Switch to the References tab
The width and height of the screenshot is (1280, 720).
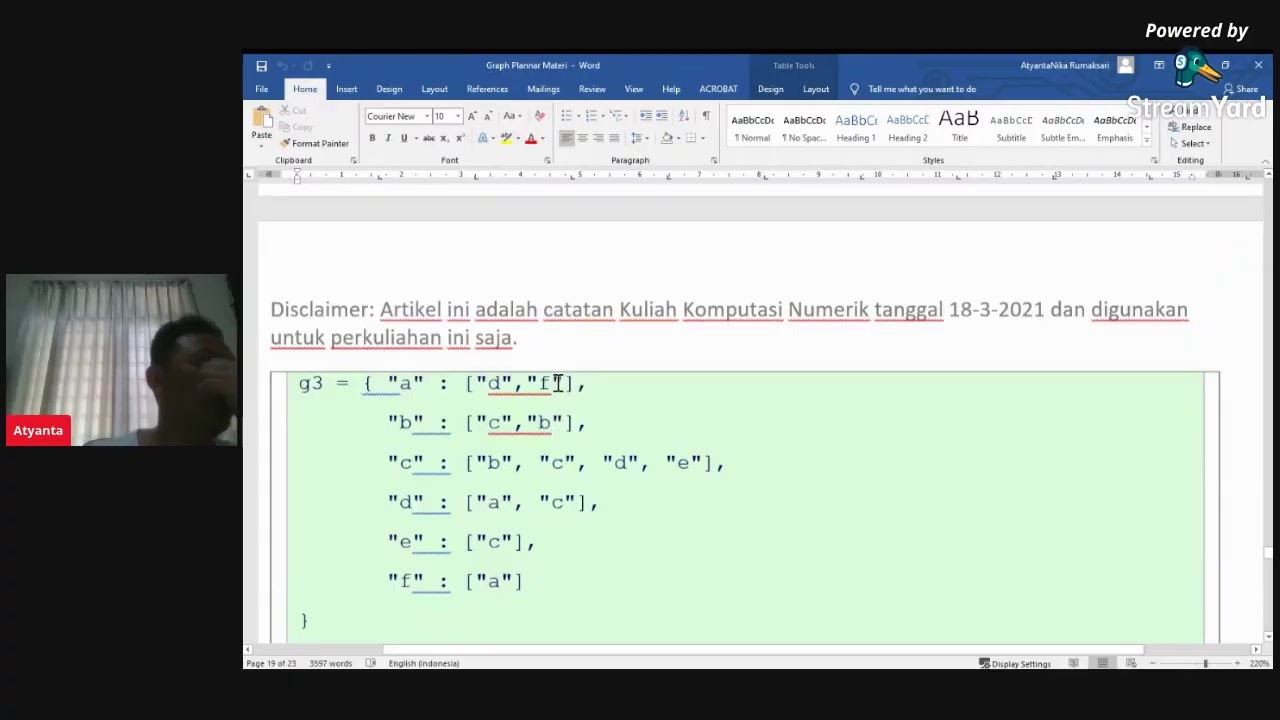487,89
